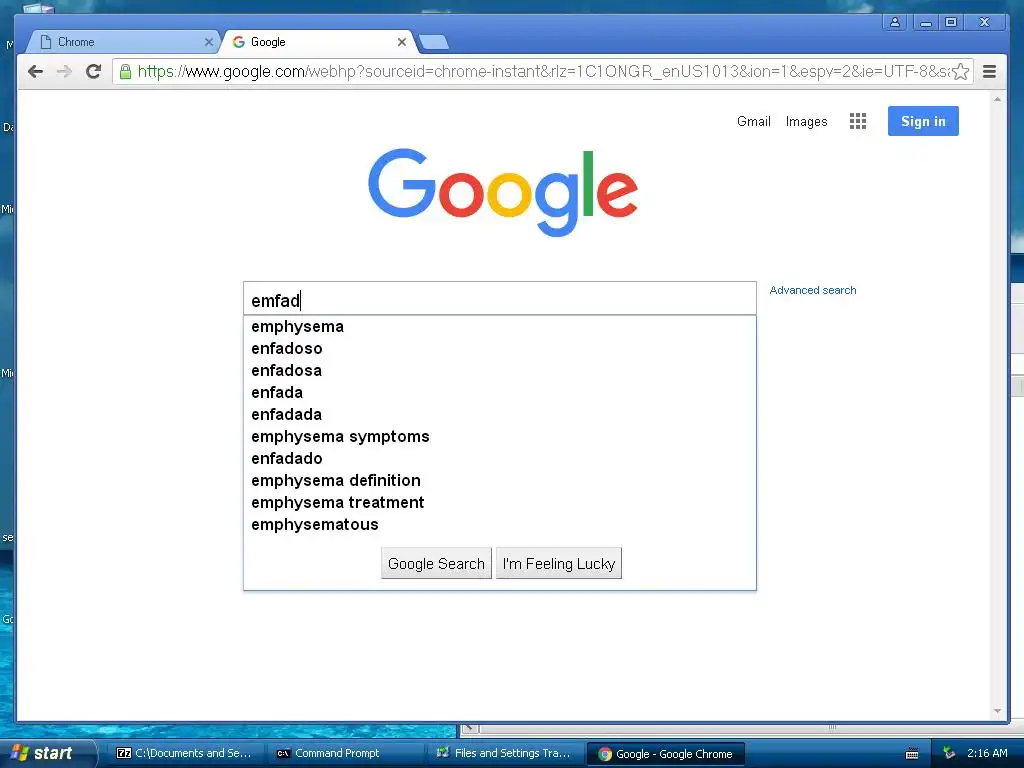Select the enfadado suggestion
This screenshot has width=1024, height=768.
500,458
